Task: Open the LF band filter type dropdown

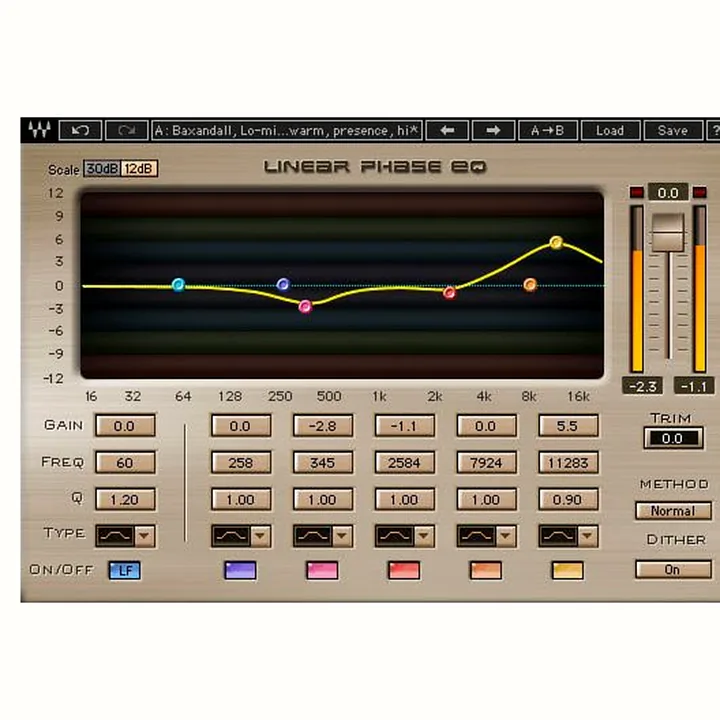Action: pyautogui.click(x=144, y=536)
